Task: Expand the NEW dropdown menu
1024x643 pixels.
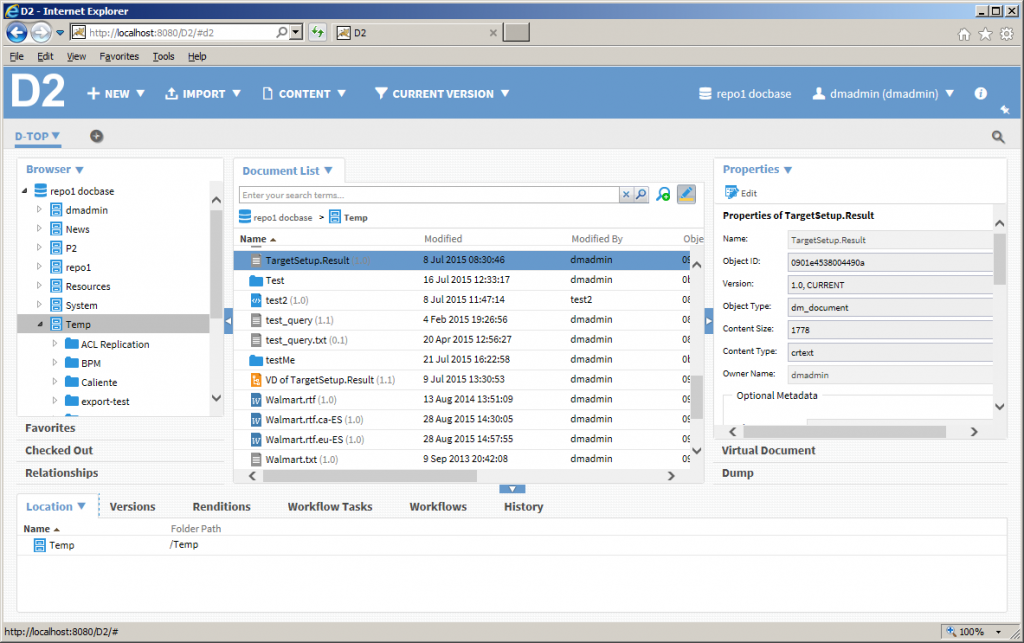Action: 116,93
